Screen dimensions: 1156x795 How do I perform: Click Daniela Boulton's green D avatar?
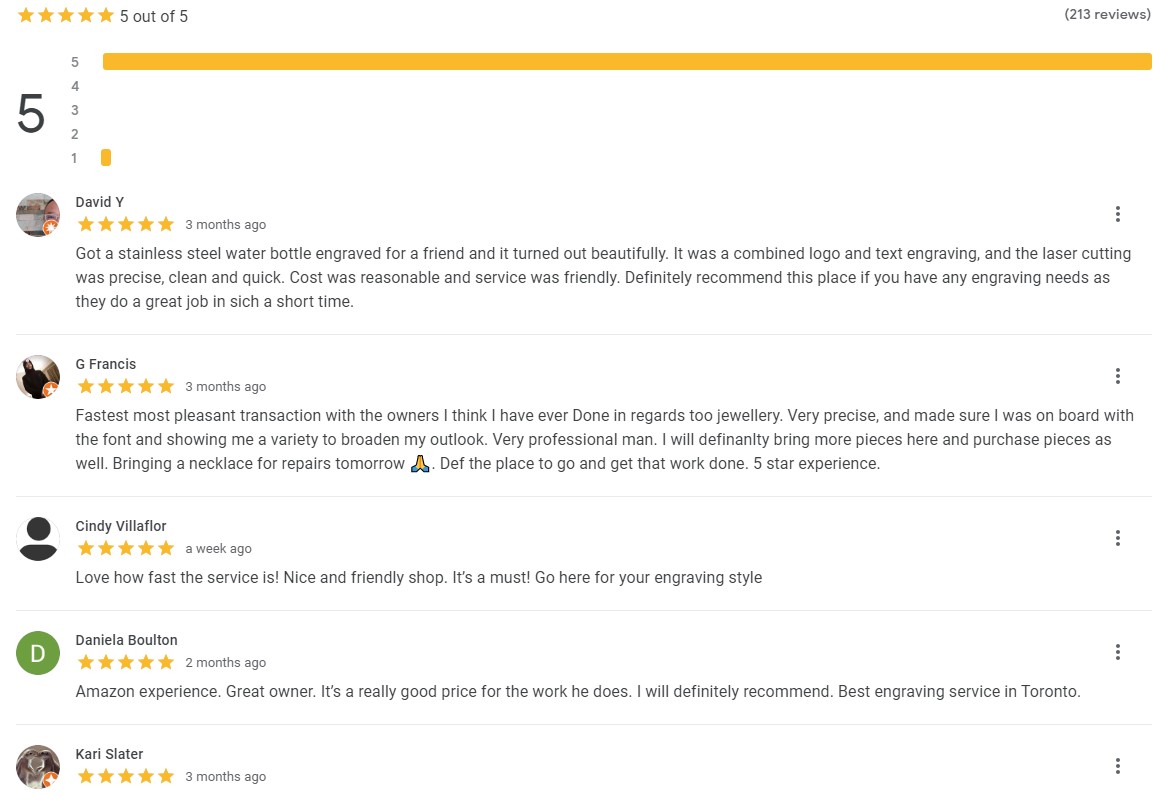38,653
